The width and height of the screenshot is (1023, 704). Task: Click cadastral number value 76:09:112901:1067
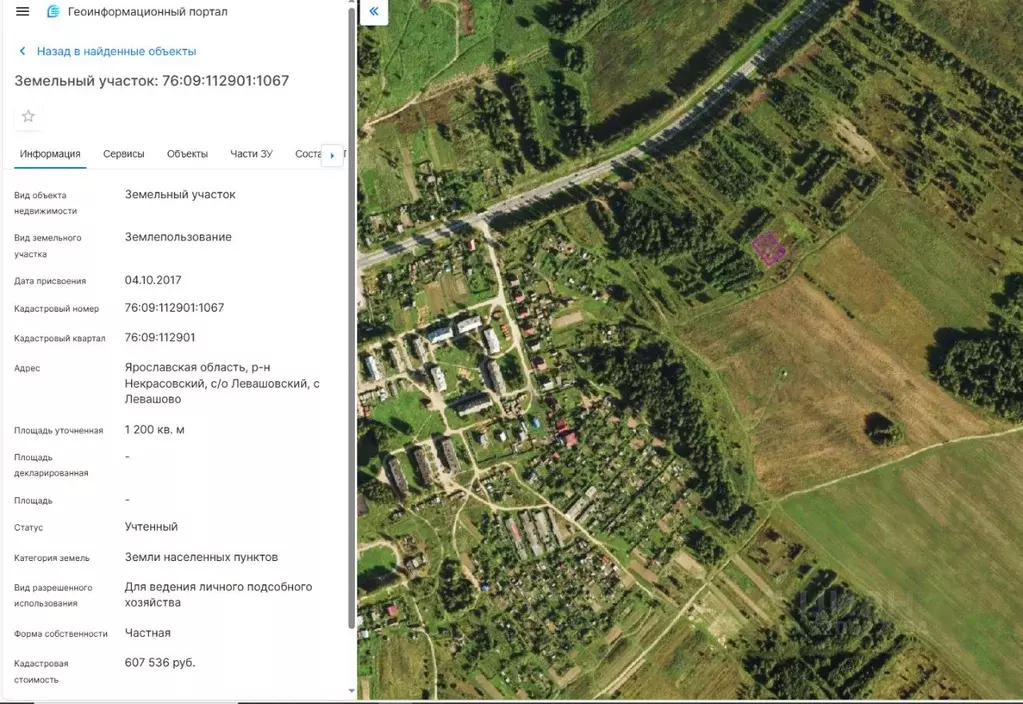pyautogui.click(x=174, y=307)
